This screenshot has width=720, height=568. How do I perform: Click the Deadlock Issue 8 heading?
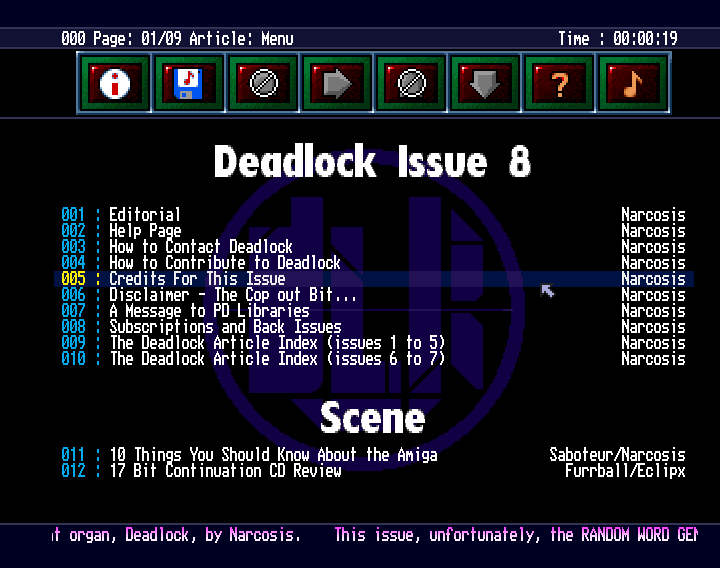point(372,161)
